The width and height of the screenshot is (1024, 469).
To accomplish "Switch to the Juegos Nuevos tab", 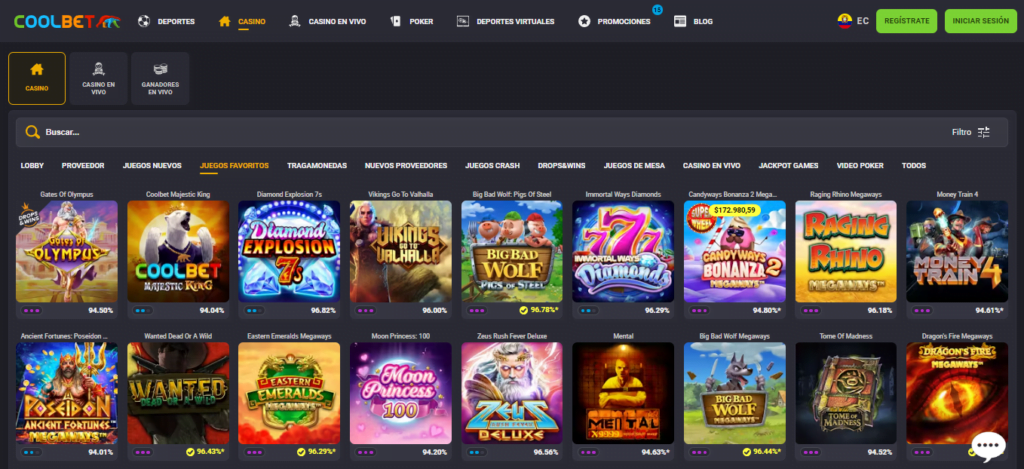I will point(152,166).
